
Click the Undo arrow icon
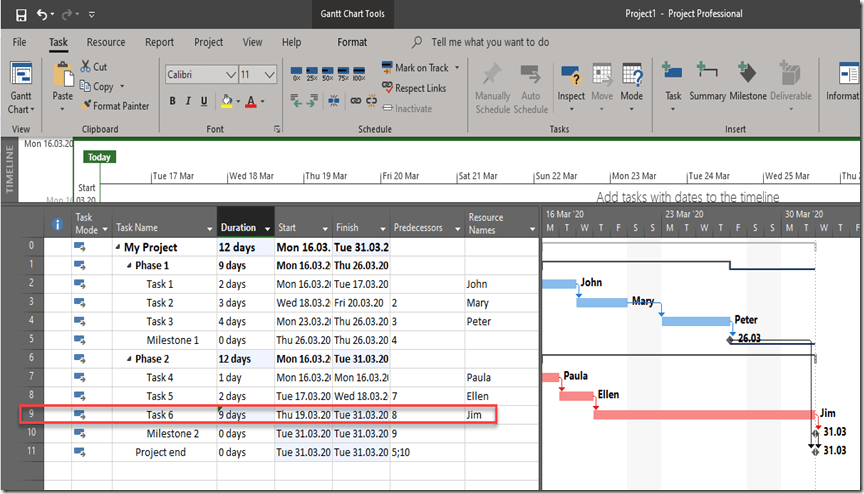click(42, 14)
